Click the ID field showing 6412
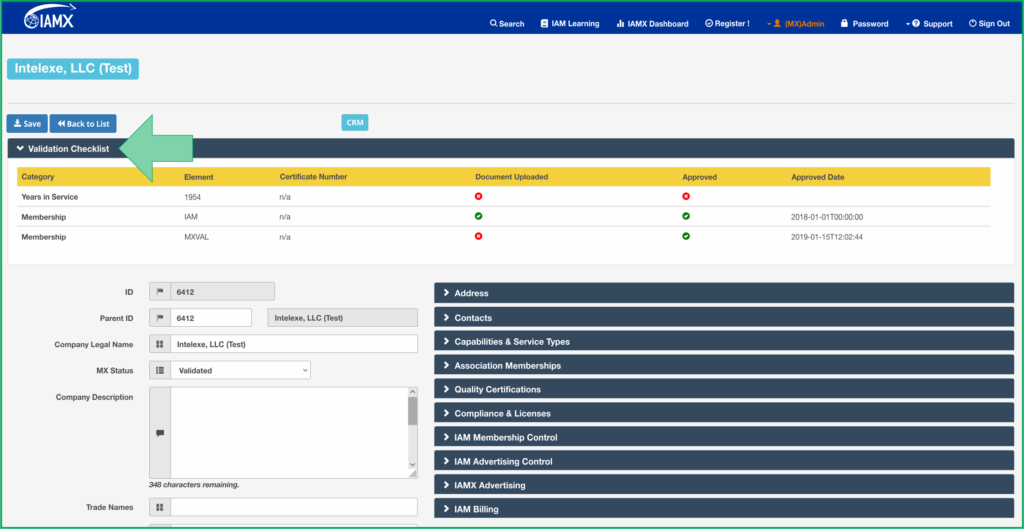The height and width of the screenshot is (529, 1024). tap(223, 291)
